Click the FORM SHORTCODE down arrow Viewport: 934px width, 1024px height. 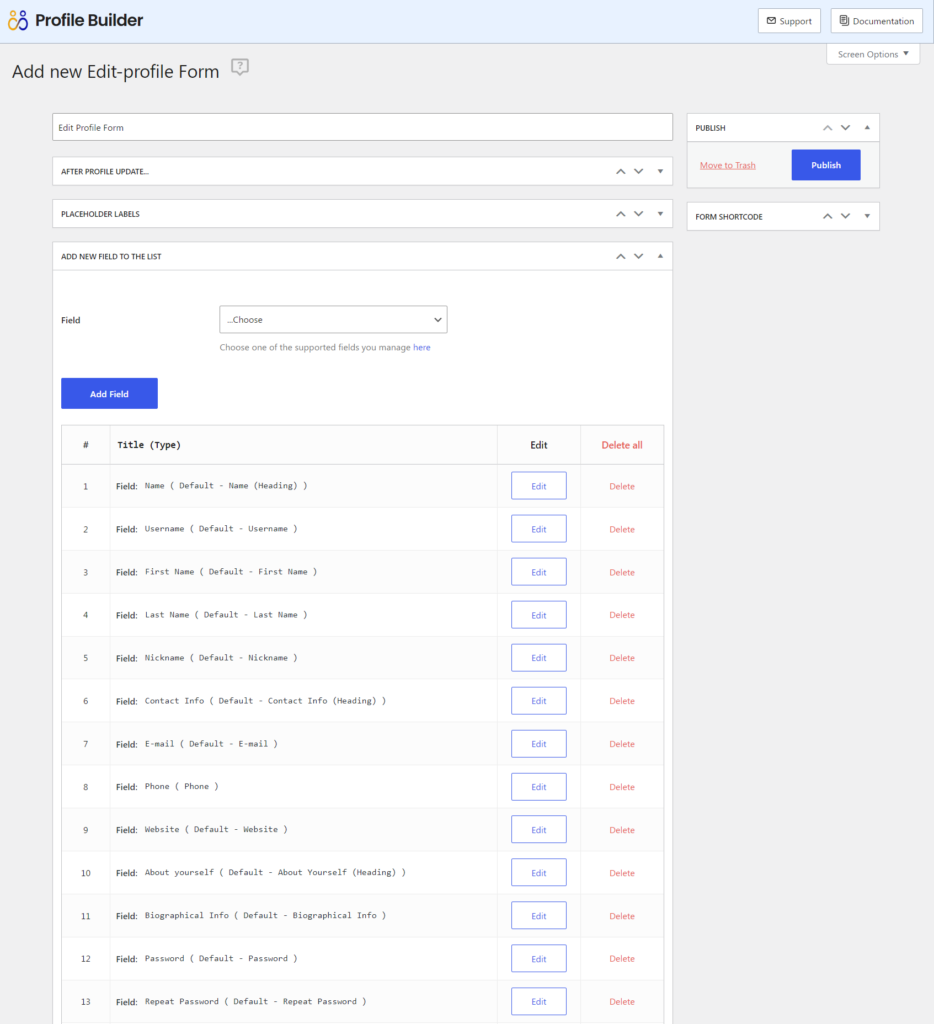coord(845,216)
